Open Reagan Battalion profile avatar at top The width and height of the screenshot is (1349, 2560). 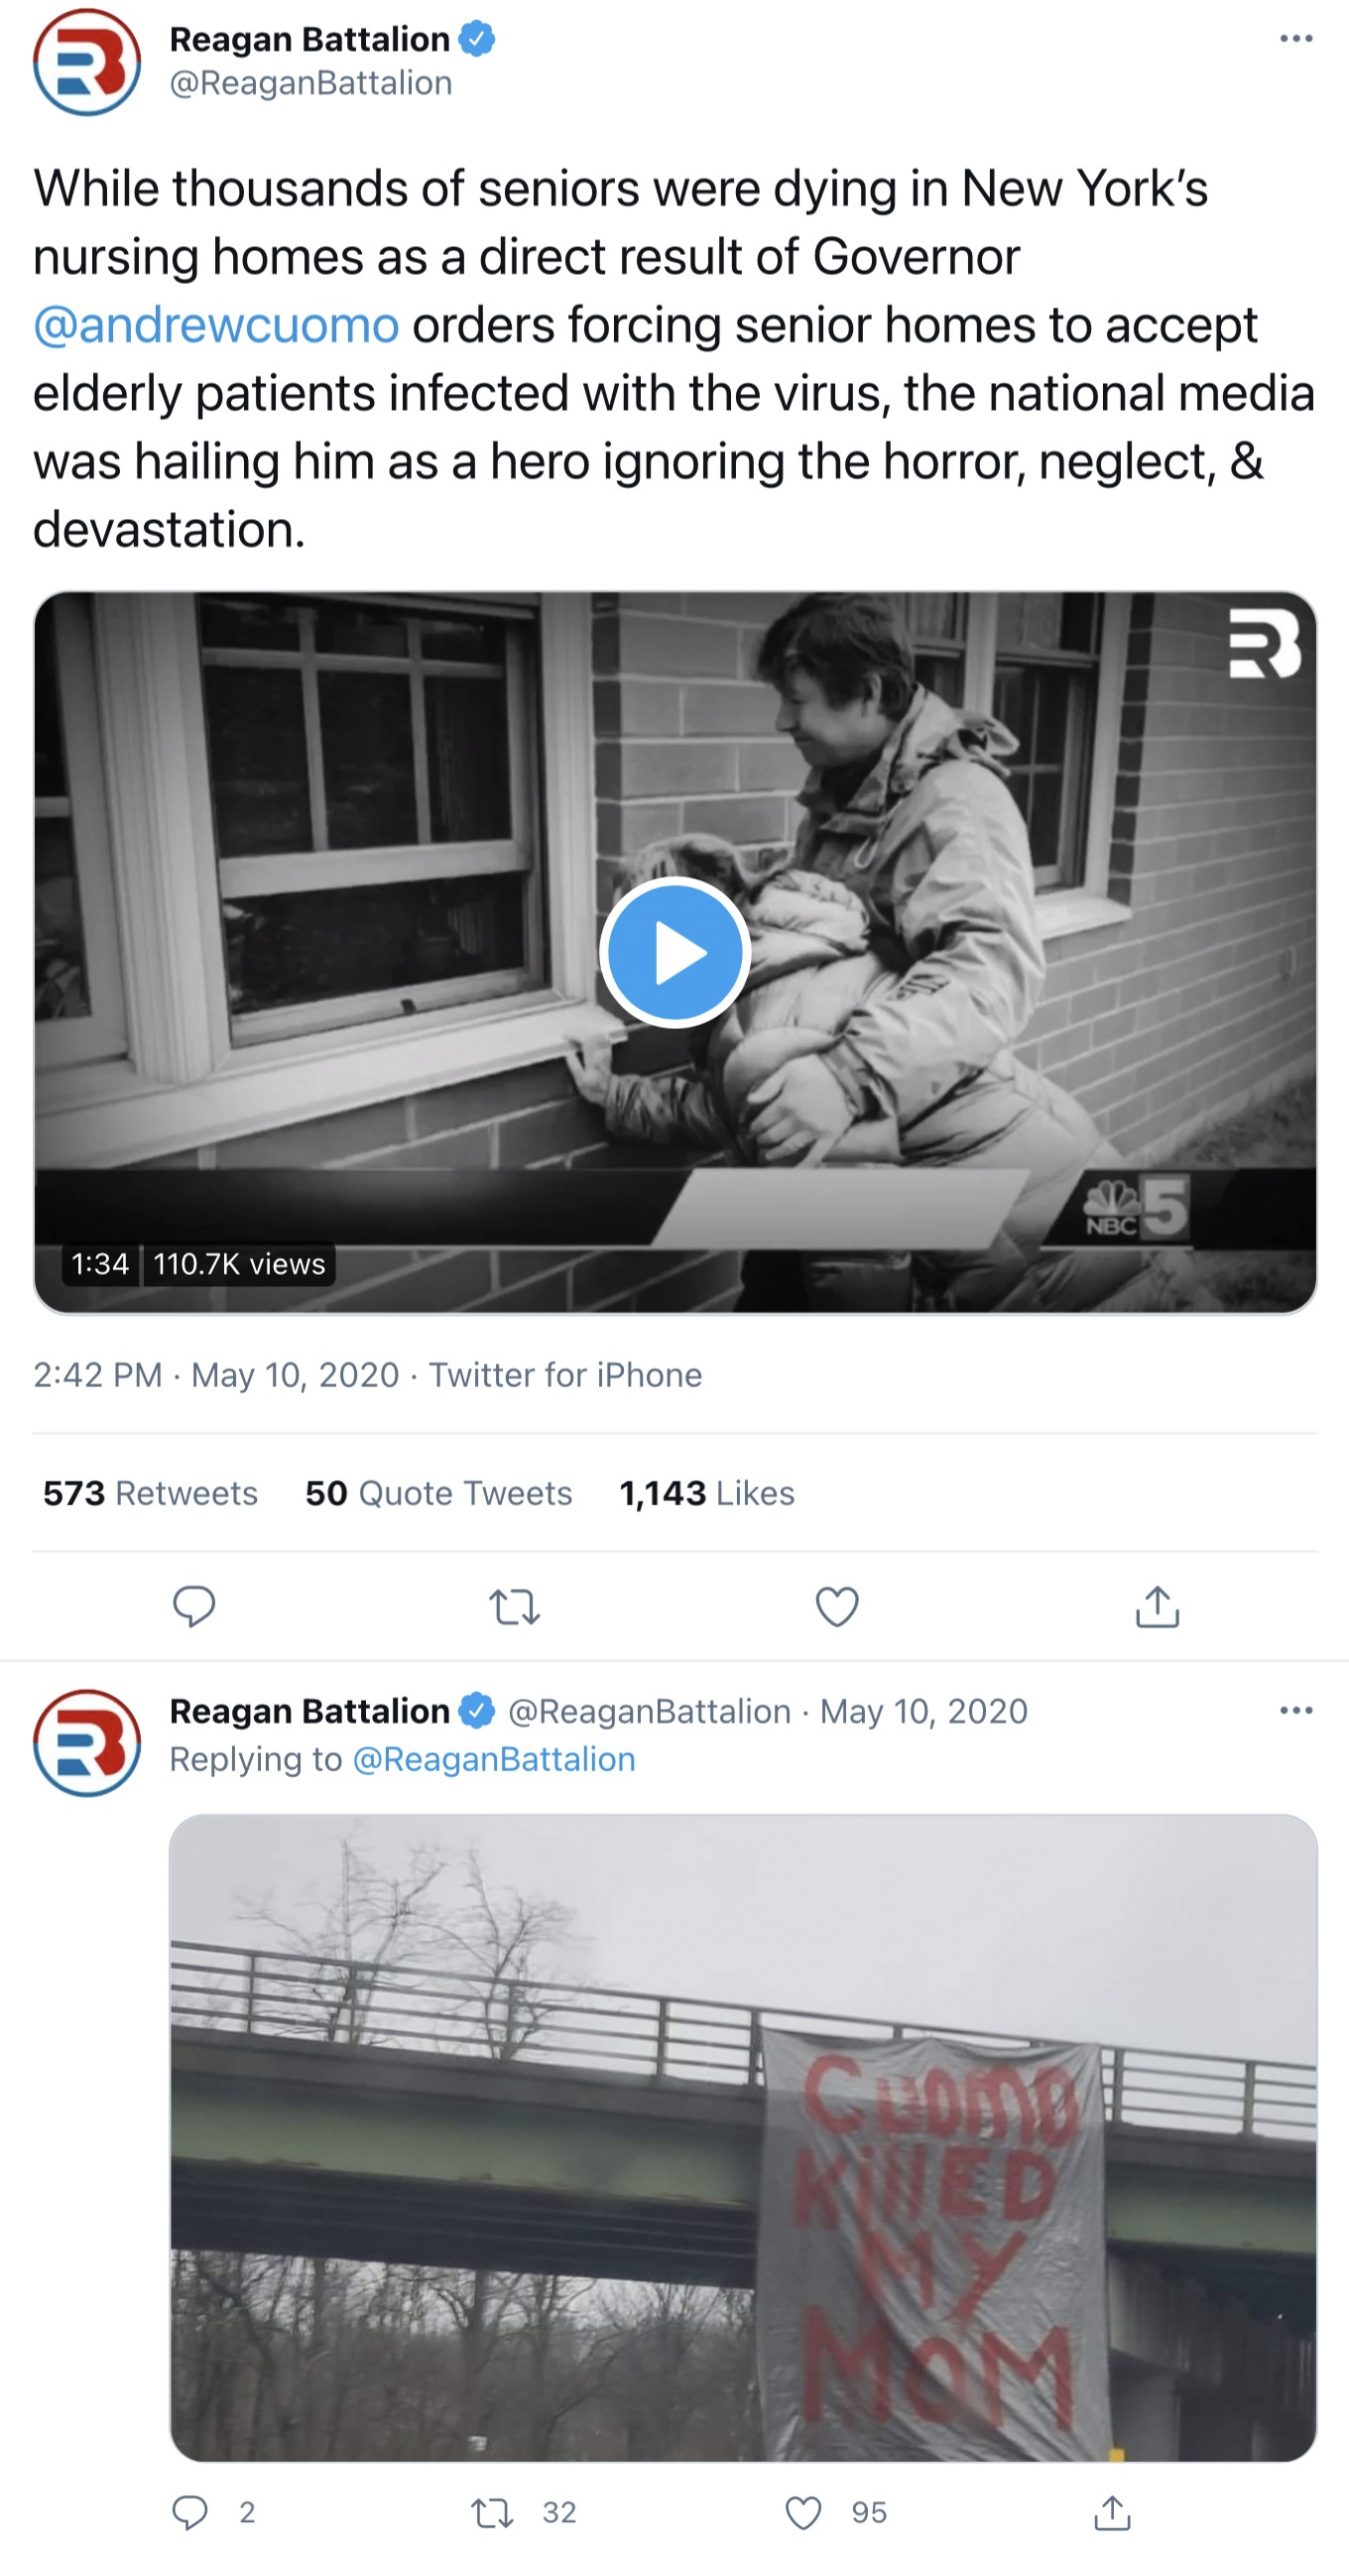coord(87,62)
